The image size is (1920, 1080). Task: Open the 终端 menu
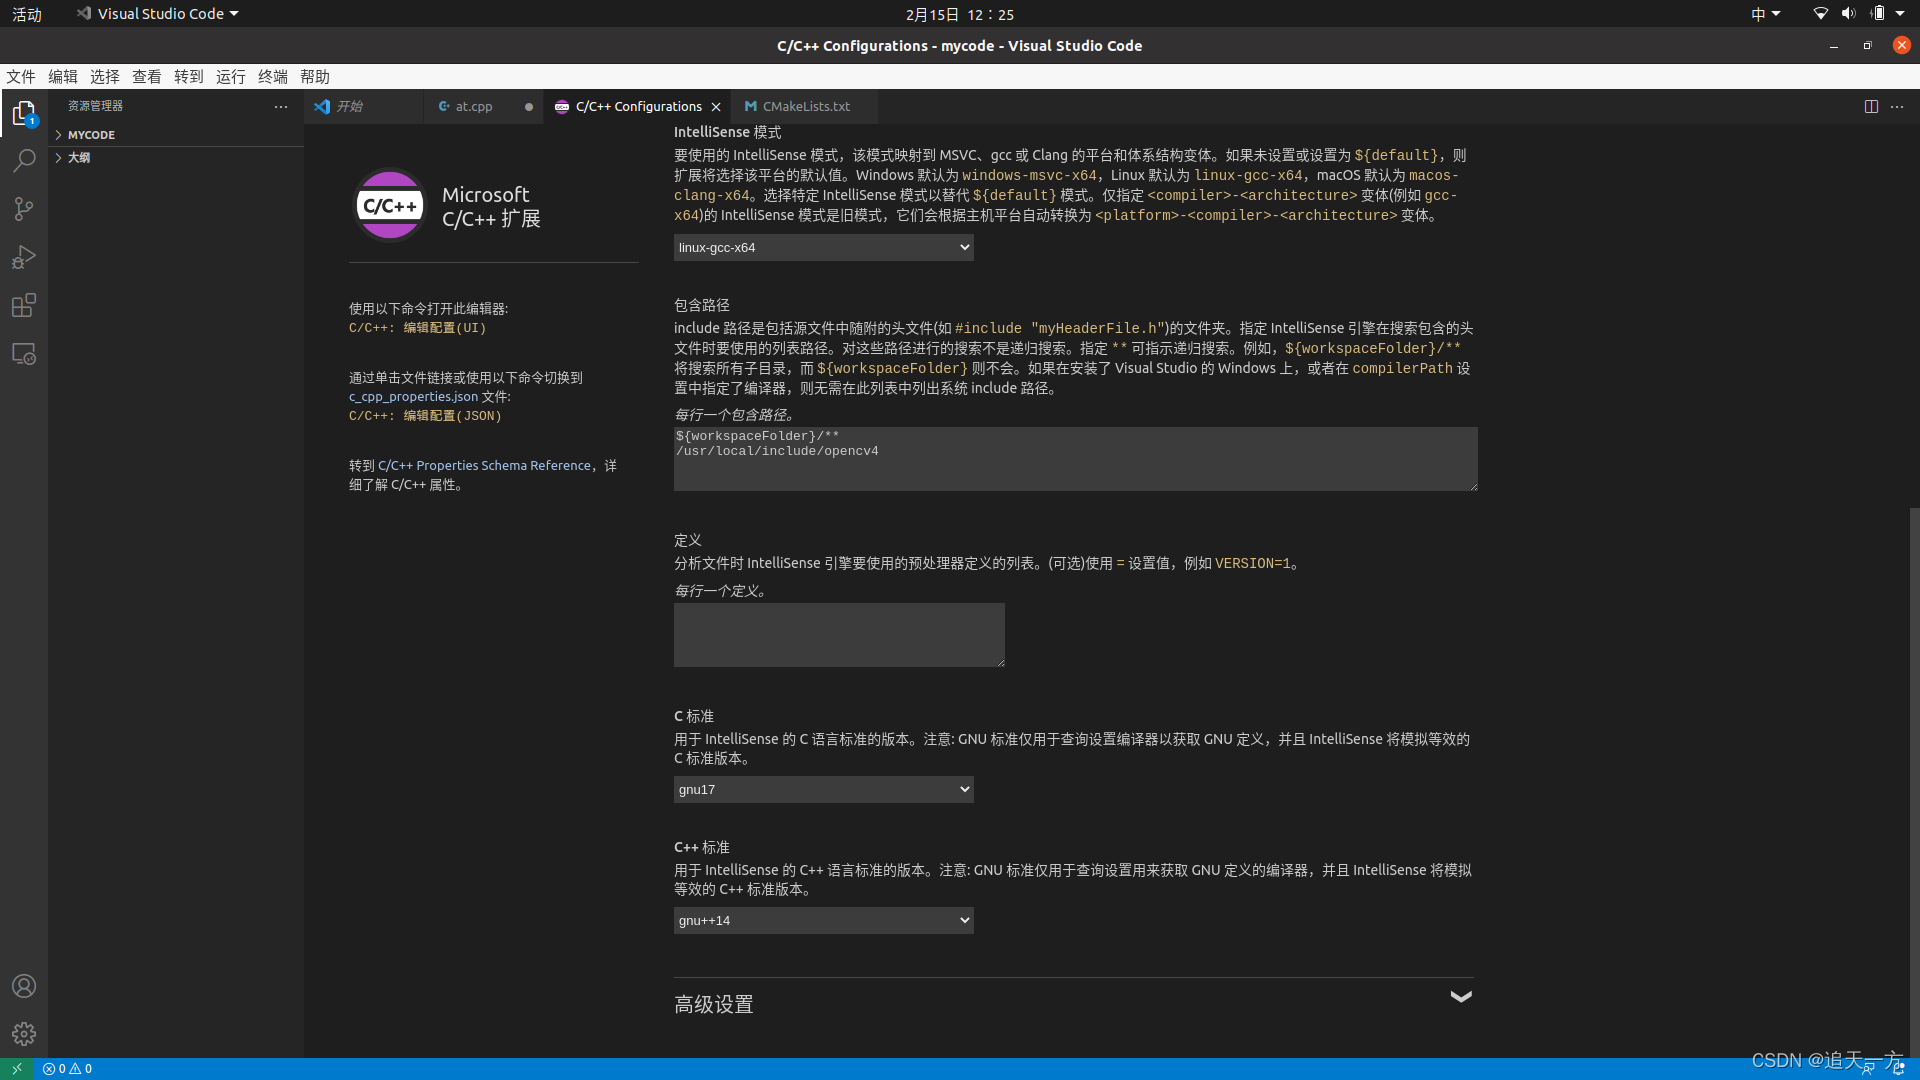point(272,76)
